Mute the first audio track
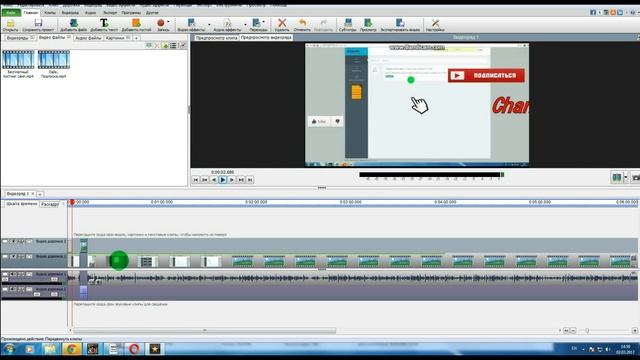 [x=12, y=274]
